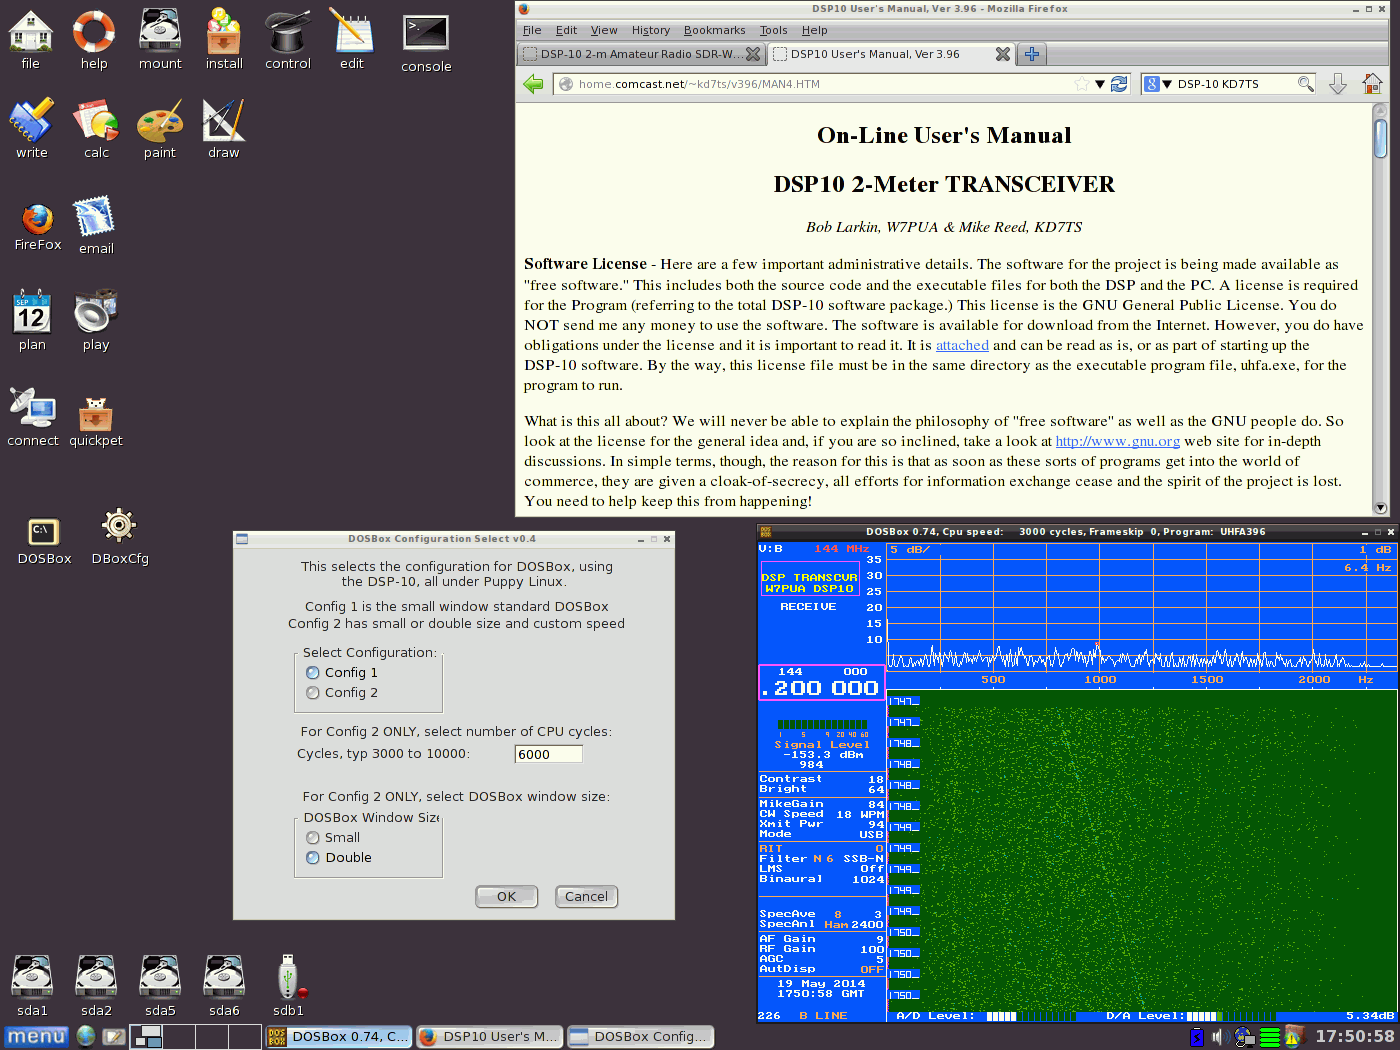
Task: Select first virtual desktop in pager
Action: pos(148,1037)
